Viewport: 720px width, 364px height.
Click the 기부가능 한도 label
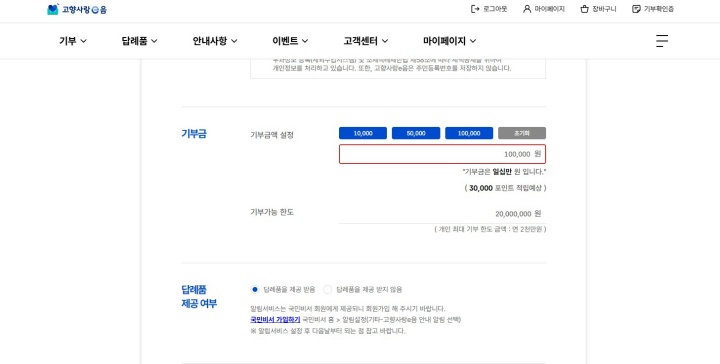(272, 212)
